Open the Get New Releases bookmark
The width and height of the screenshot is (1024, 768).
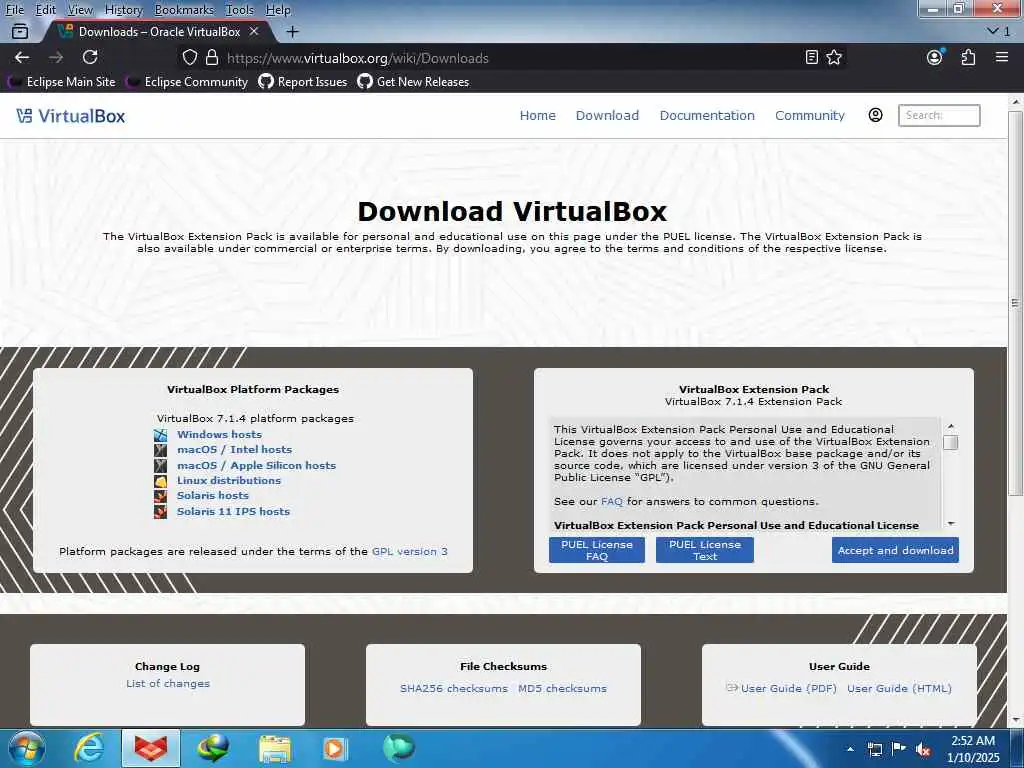tap(413, 82)
